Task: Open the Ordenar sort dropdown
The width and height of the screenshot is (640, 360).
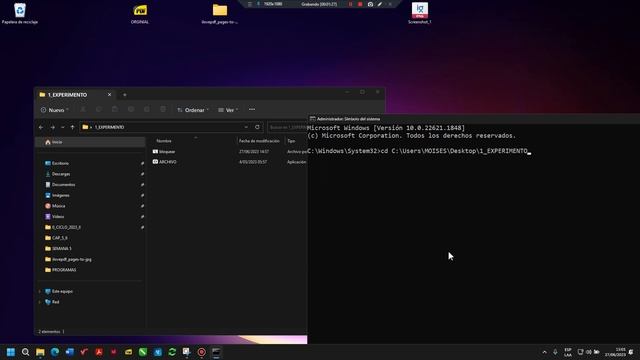Action: coord(193,110)
